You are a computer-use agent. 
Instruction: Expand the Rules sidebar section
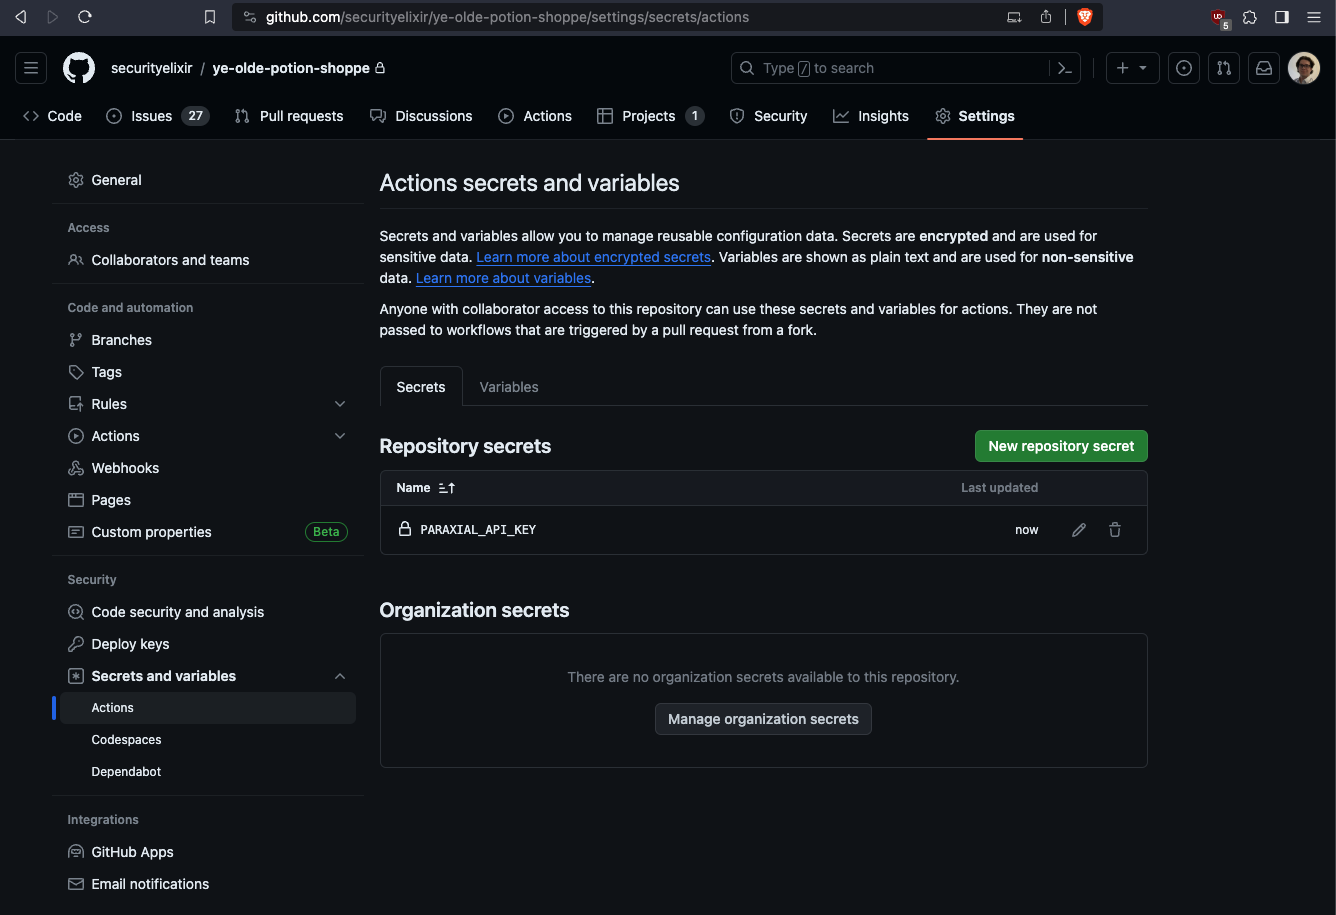click(x=340, y=403)
